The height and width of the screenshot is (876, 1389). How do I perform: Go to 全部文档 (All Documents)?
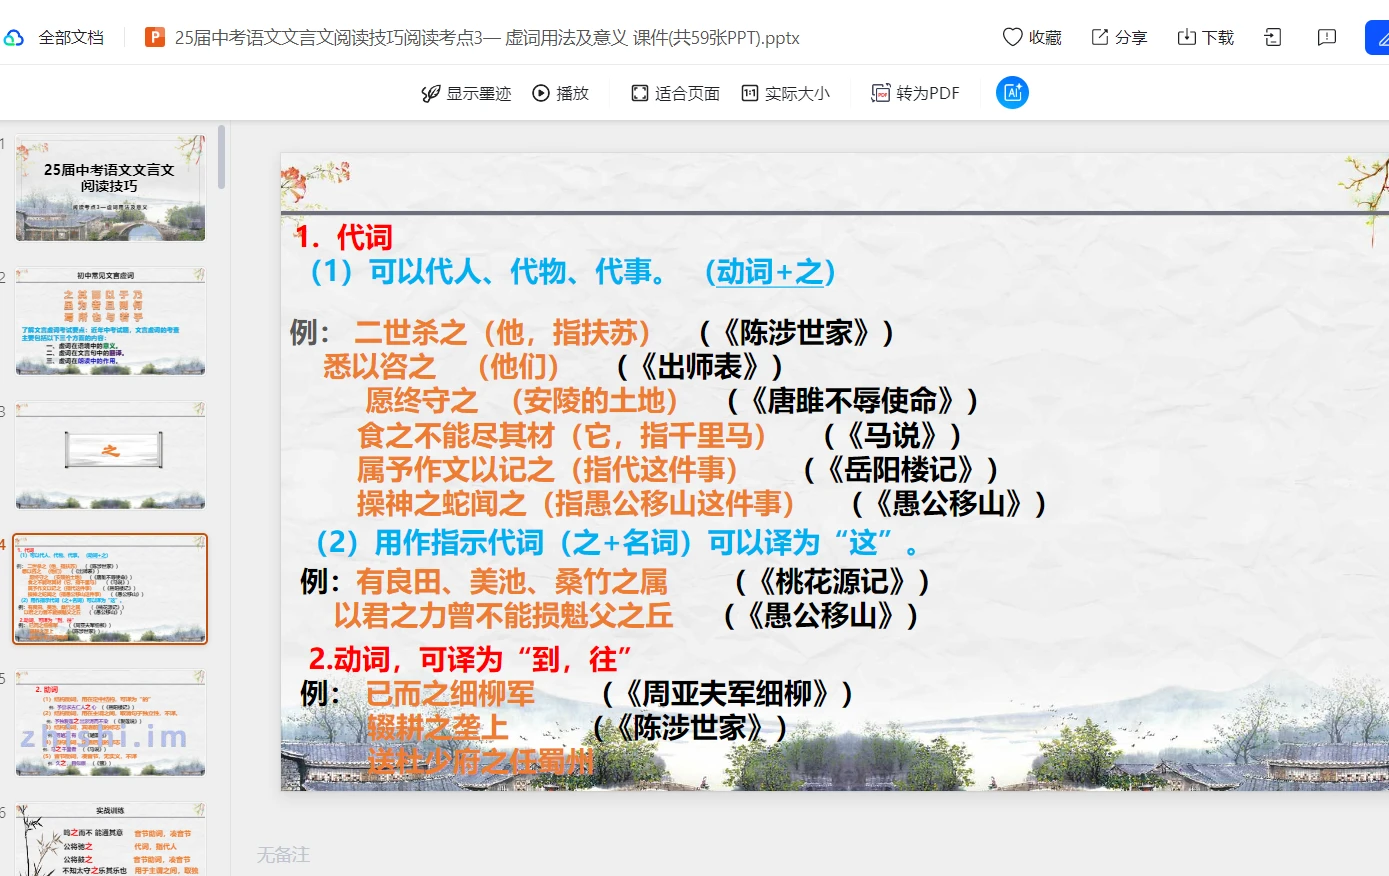71,38
